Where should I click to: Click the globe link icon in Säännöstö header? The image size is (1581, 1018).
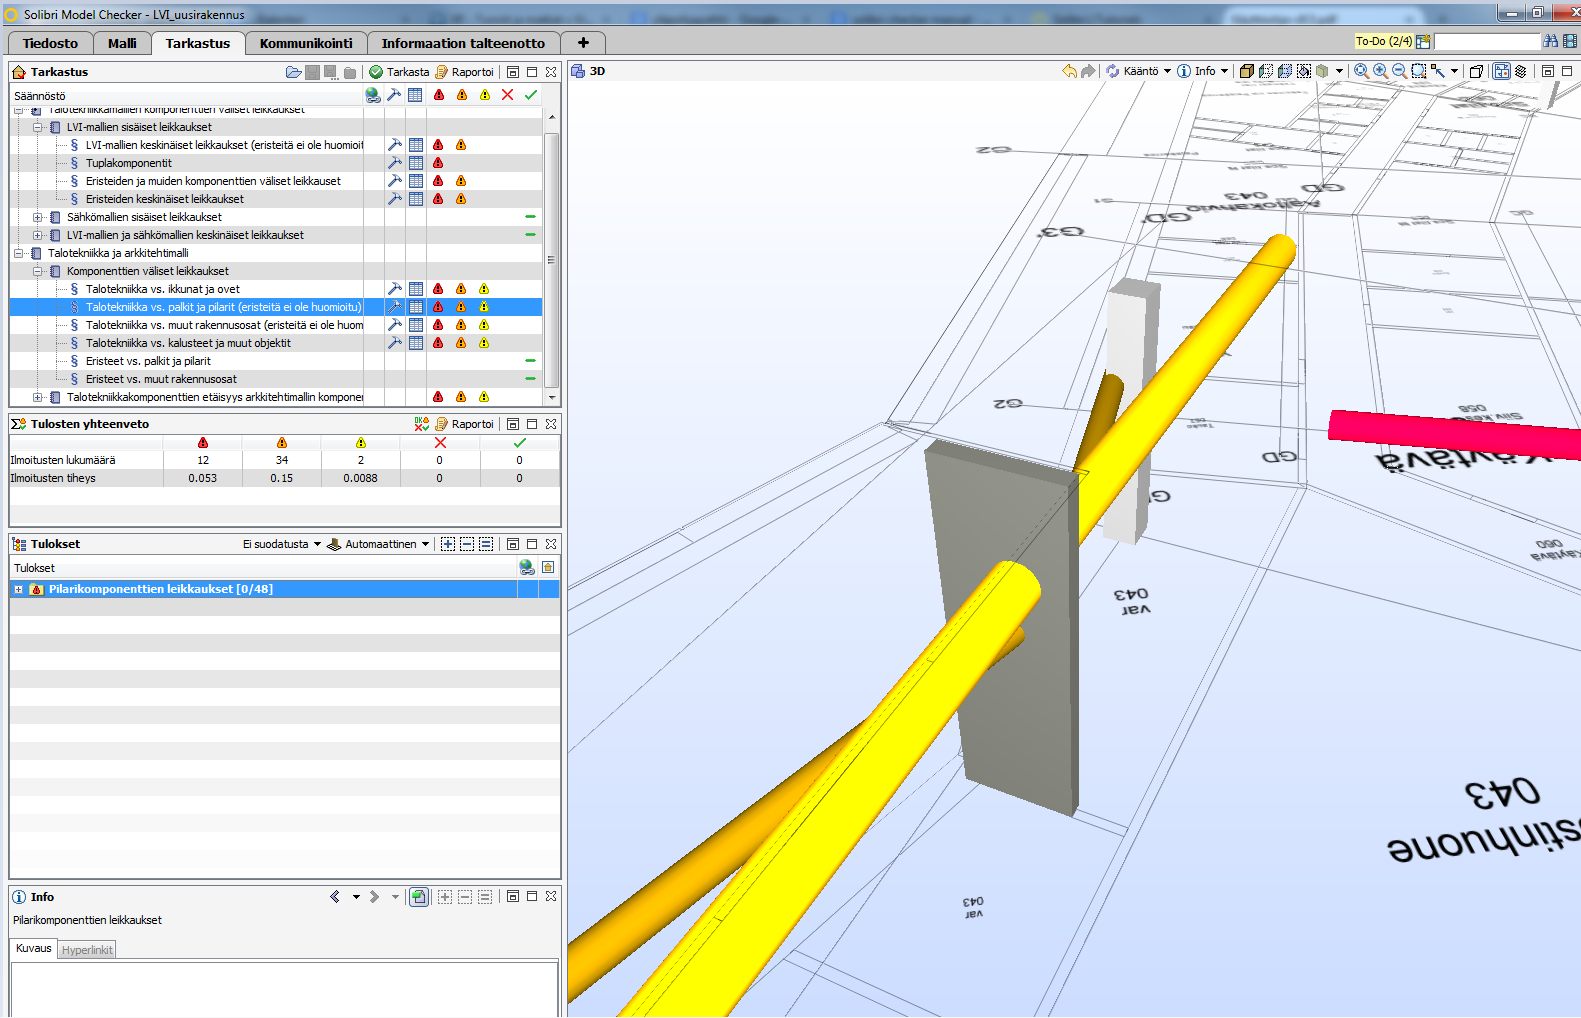coord(373,95)
